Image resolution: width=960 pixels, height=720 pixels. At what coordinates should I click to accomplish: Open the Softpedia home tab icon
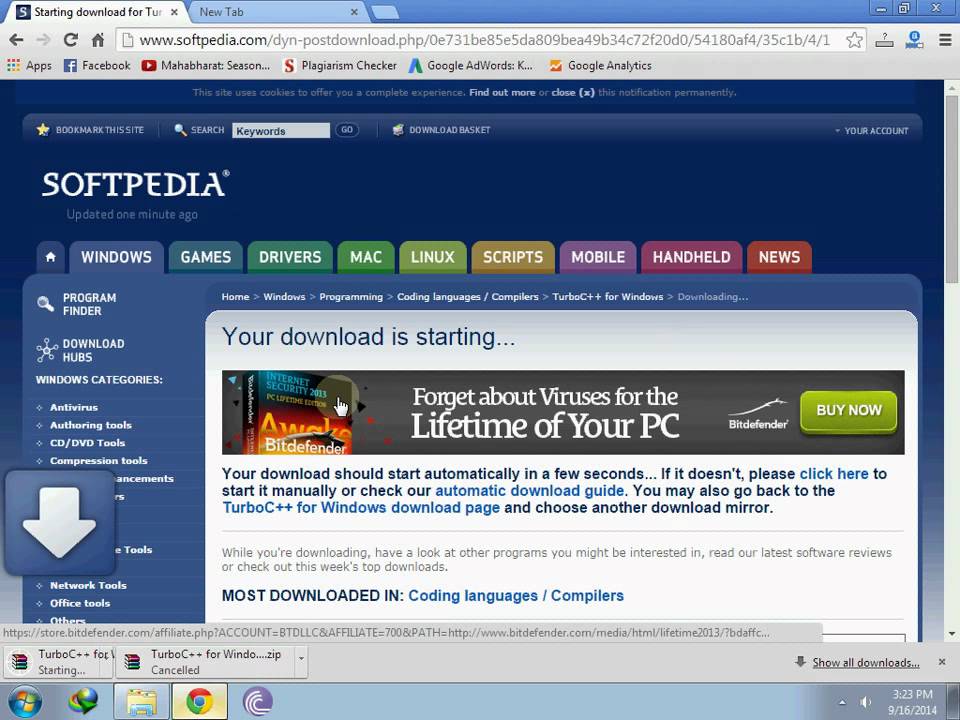(51, 257)
